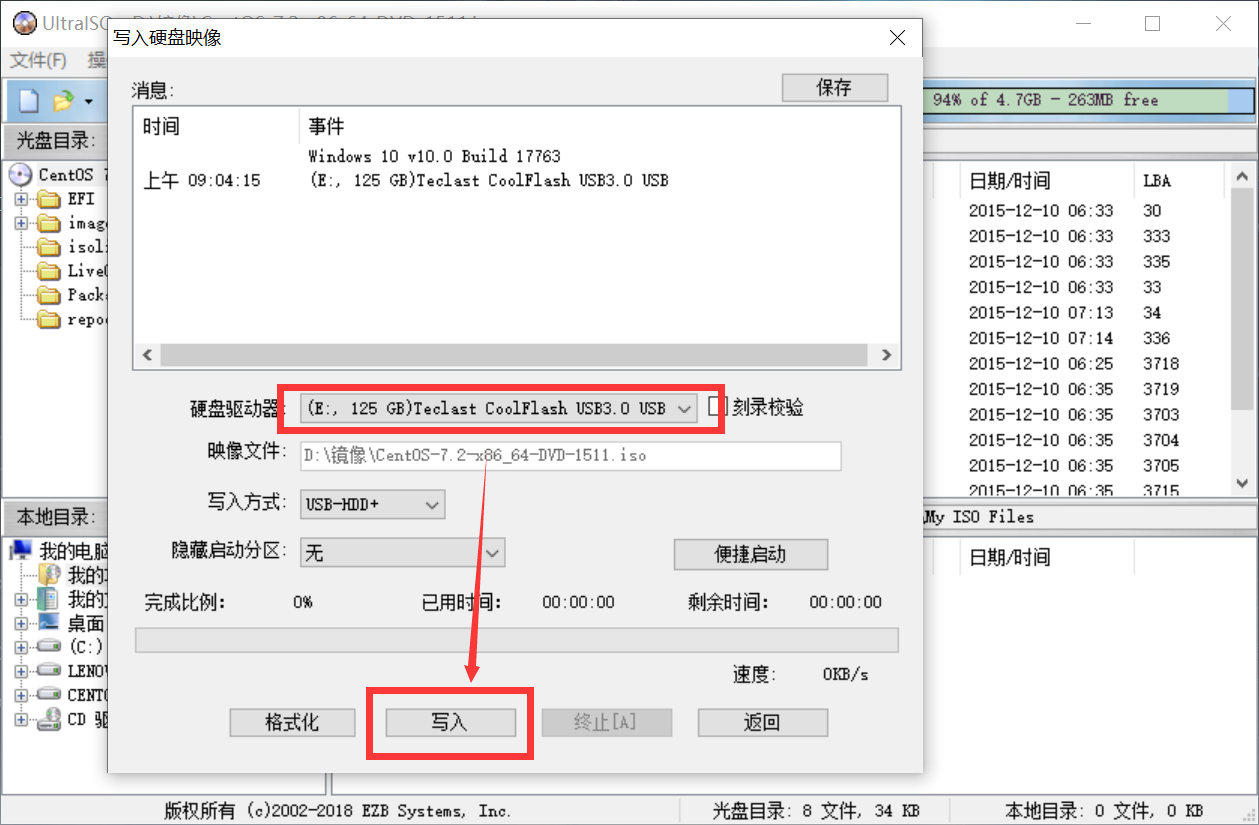
Task: Open the 文件(F) menu
Action: click(38, 60)
